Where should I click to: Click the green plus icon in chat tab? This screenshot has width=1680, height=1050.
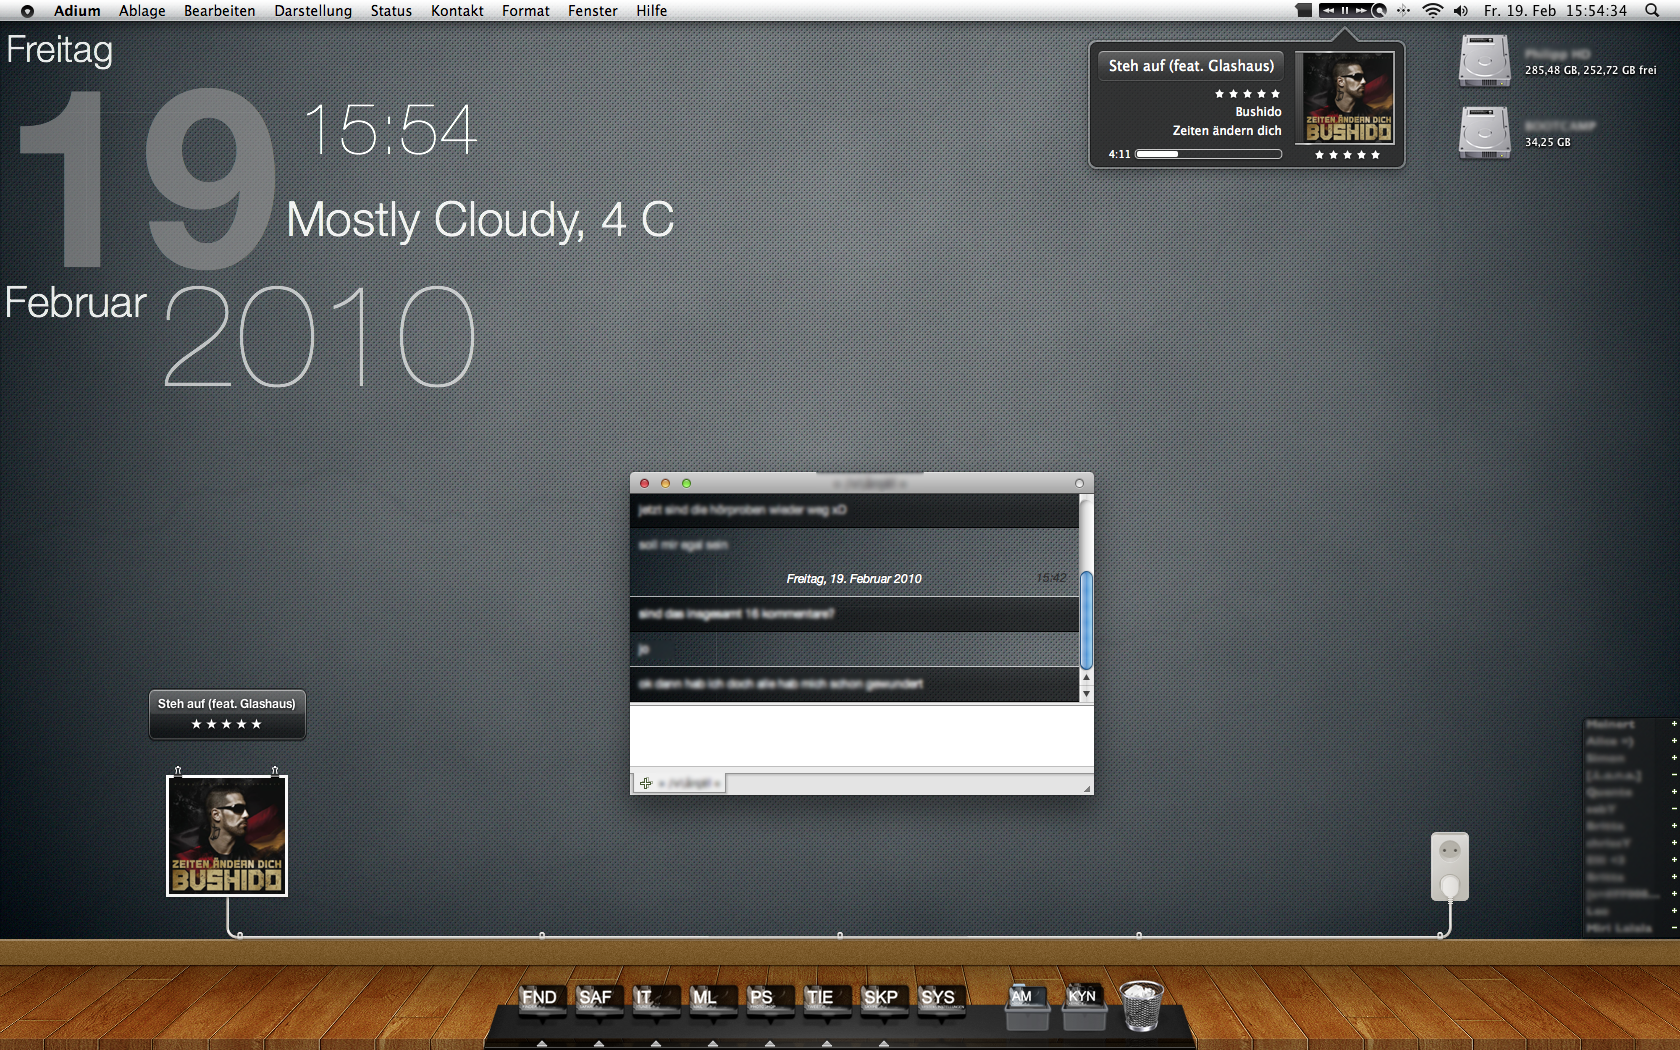click(646, 783)
